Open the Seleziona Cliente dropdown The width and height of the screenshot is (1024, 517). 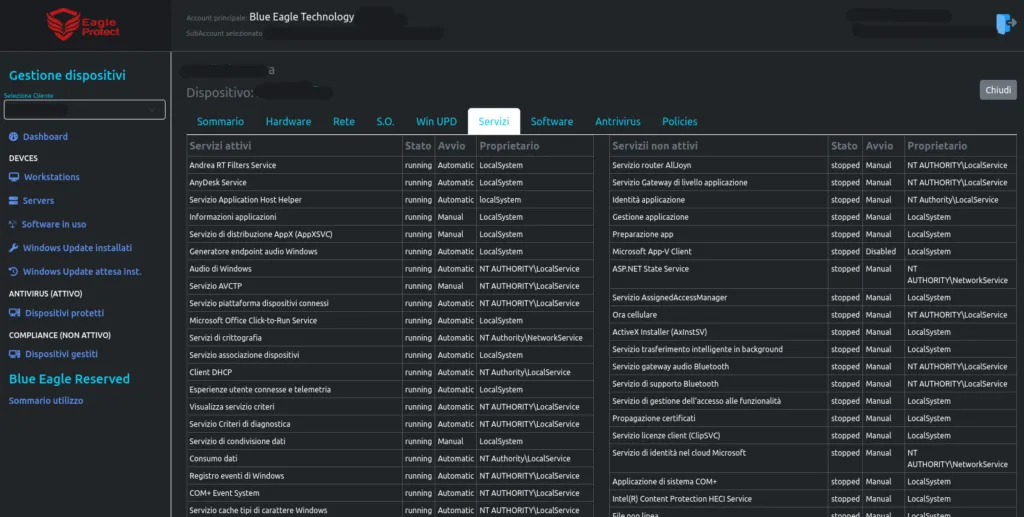click(x=84, y=110)
